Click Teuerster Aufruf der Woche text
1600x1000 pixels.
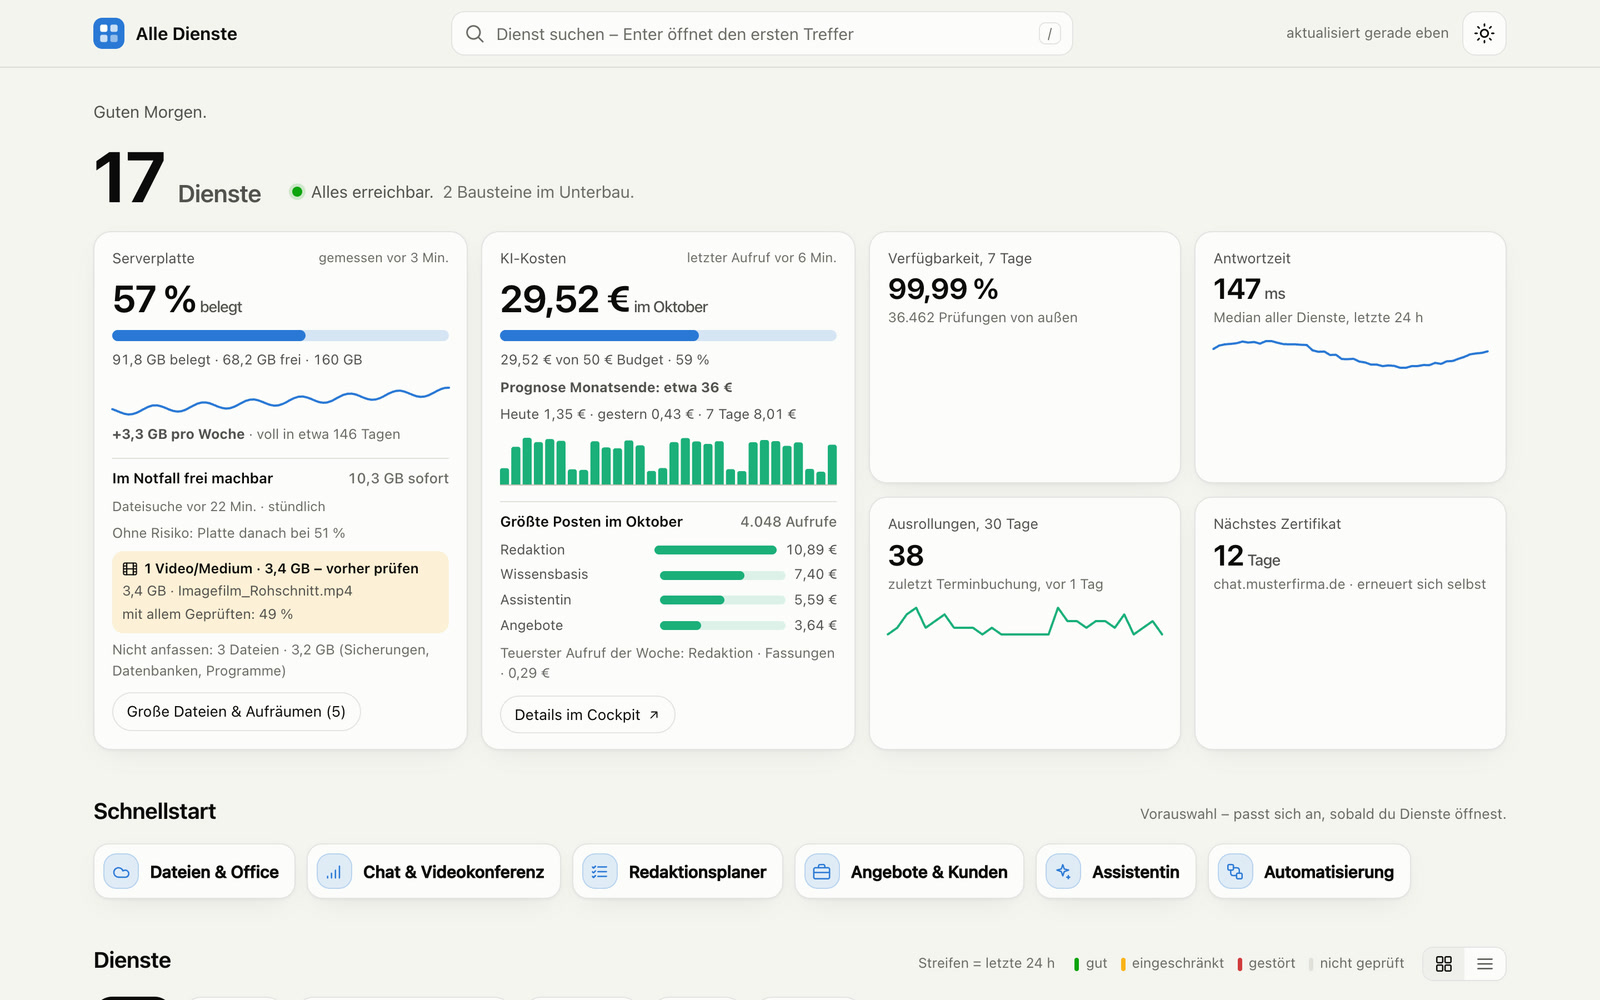pos(668,663)
